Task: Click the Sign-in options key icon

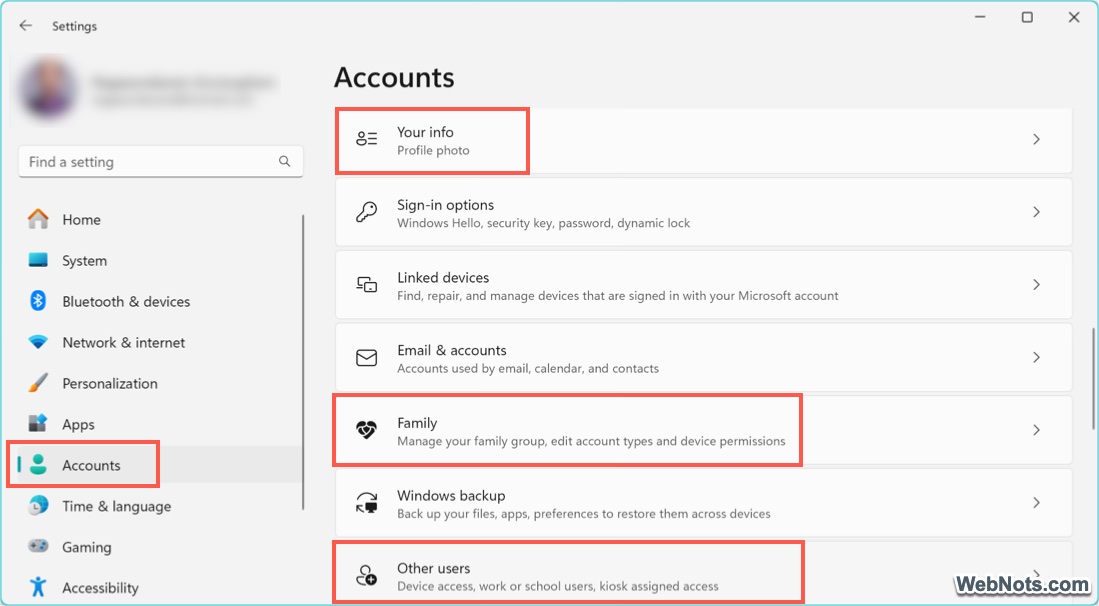Action: point(367,212)
